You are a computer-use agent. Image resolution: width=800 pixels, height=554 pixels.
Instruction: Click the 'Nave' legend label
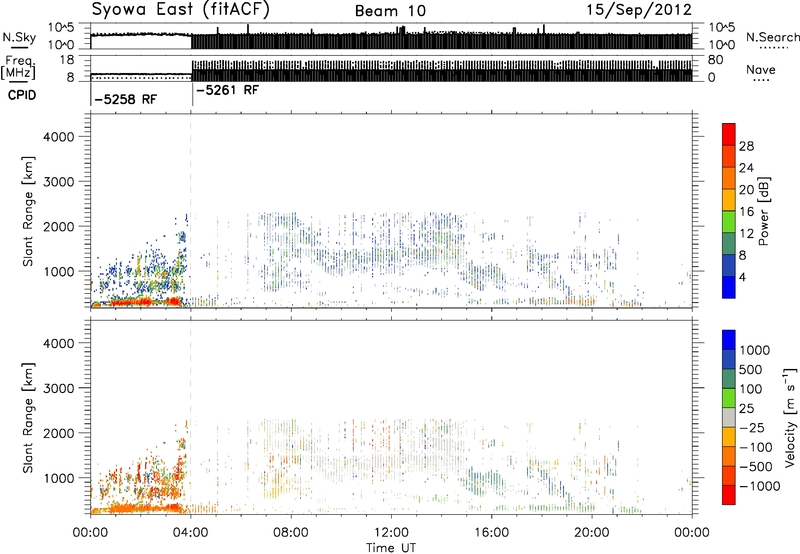[x=761, y=69]
